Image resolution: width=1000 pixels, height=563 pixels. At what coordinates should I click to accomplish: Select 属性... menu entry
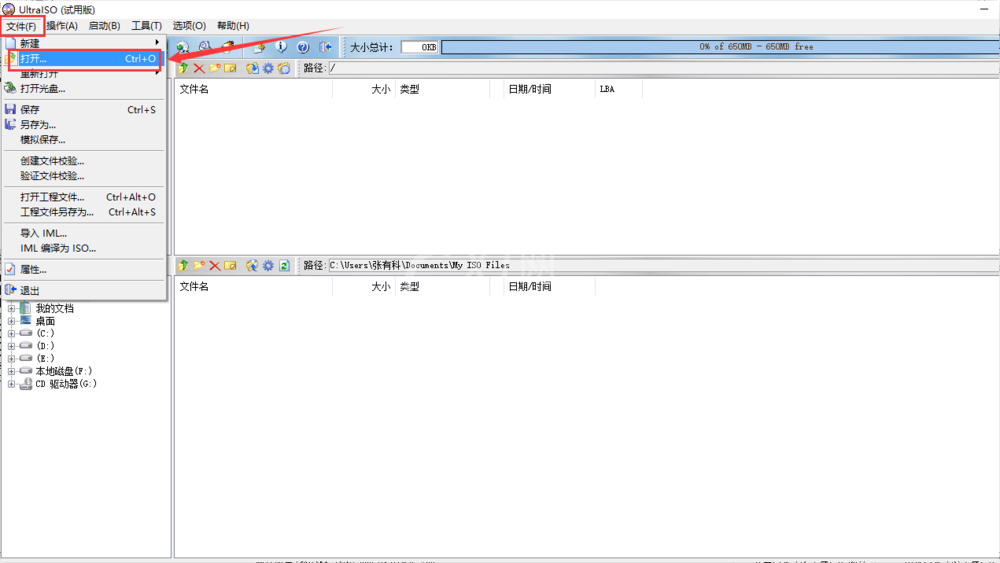pos(84,270)
